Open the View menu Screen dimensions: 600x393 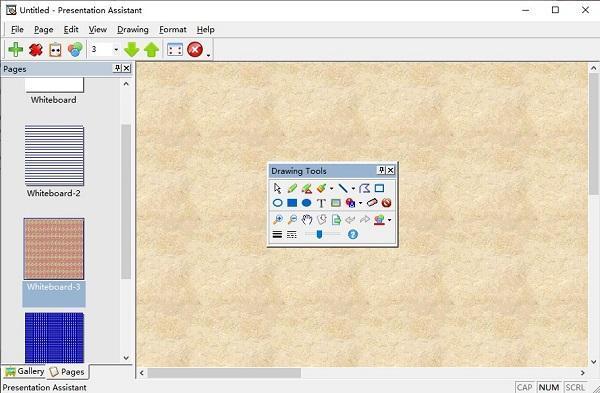98,29
